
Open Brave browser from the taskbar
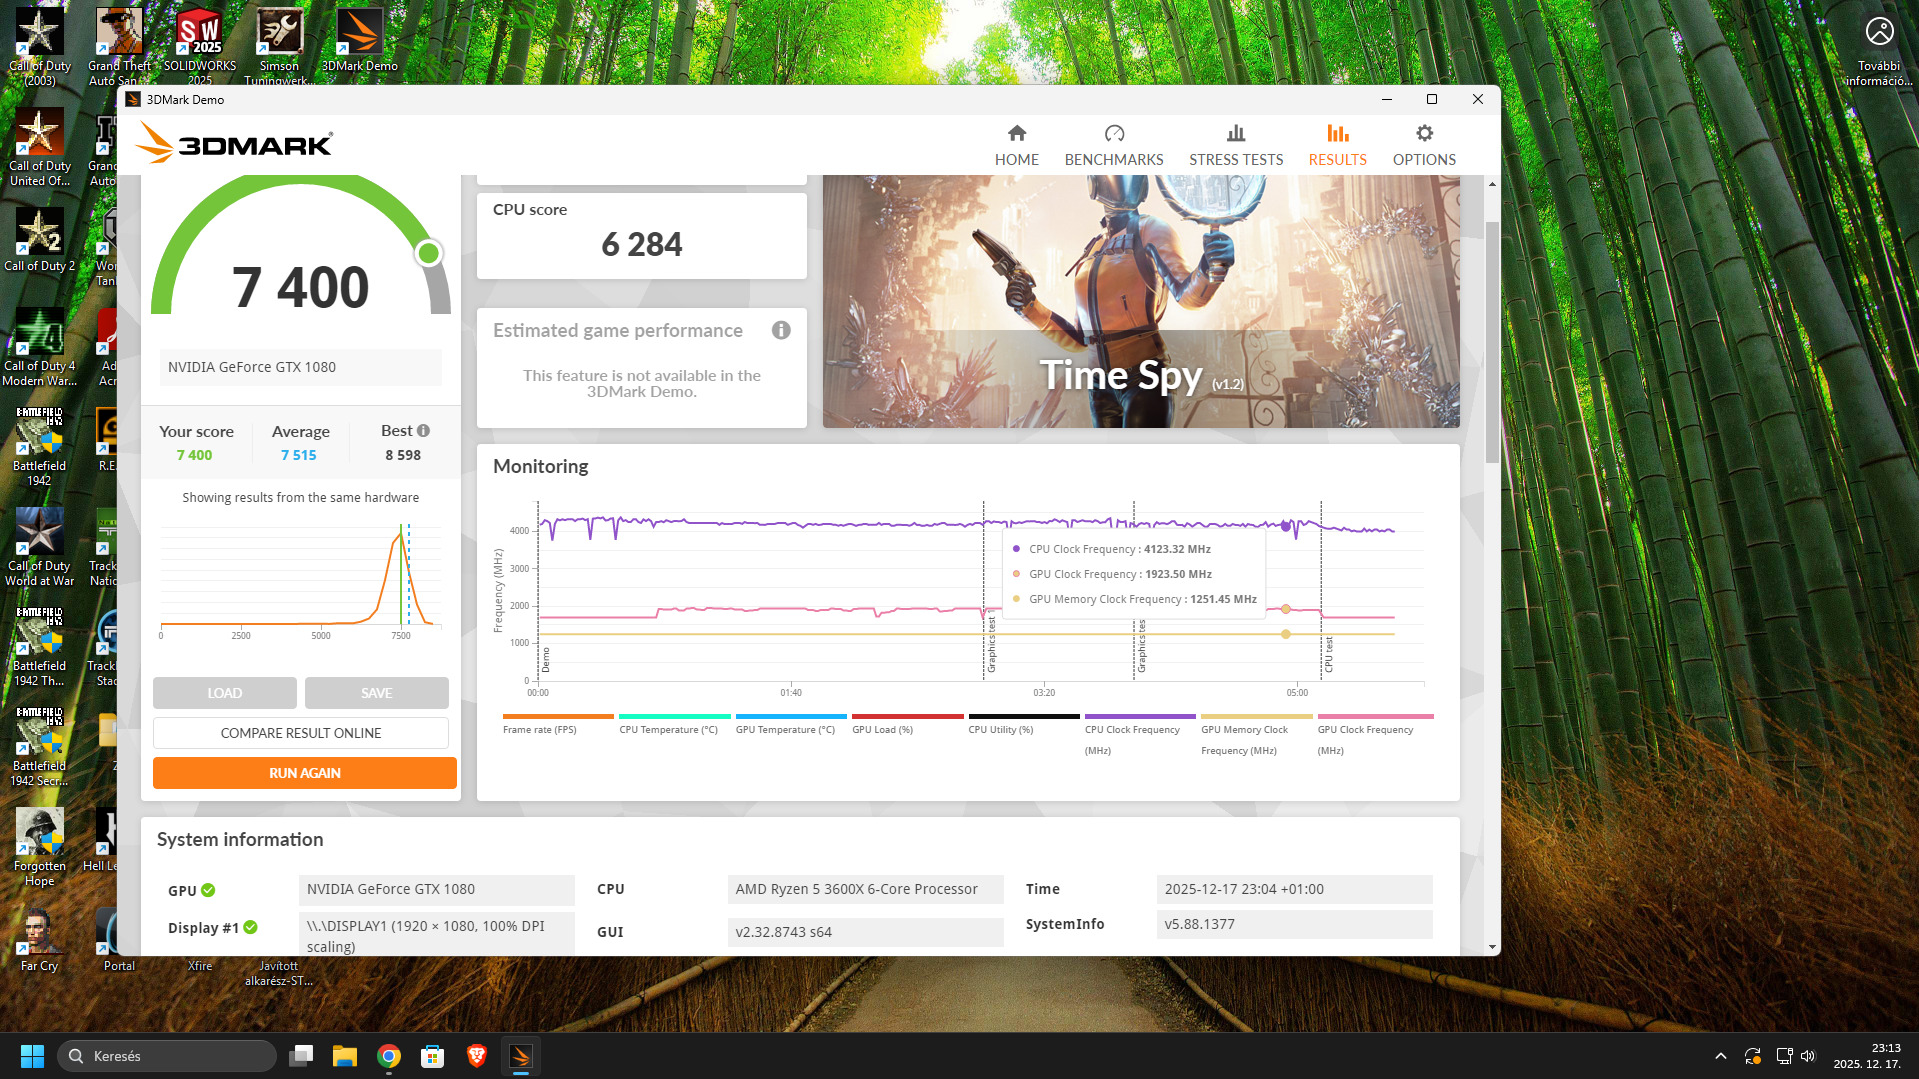[x=477, y=1056]
